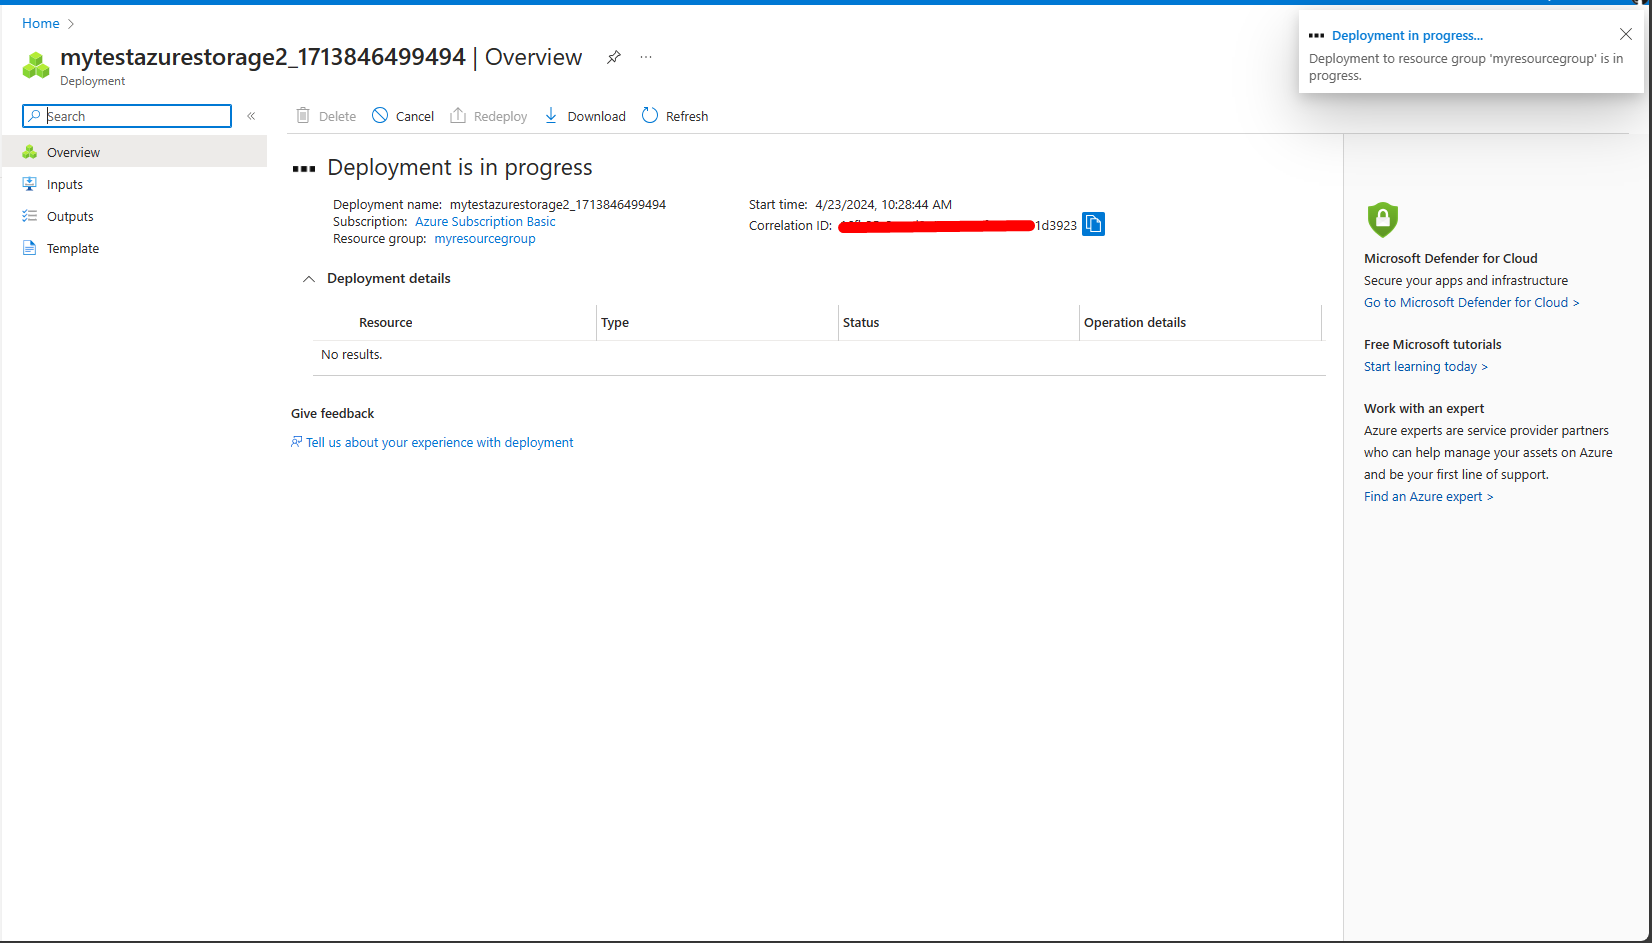The width and height of the screenshot is (1652, 943).
Task: Open the Azure Subscription Basic link
Action: [x=485, y=221]
